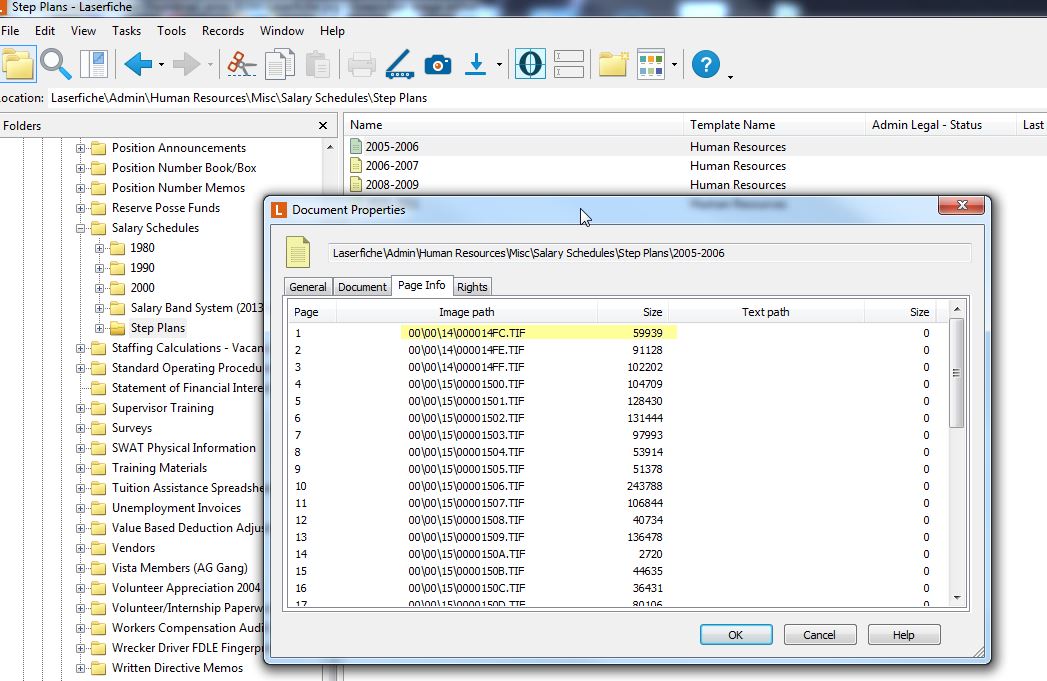Open the Records menu
1047x681 pixels.
(222, 31)
